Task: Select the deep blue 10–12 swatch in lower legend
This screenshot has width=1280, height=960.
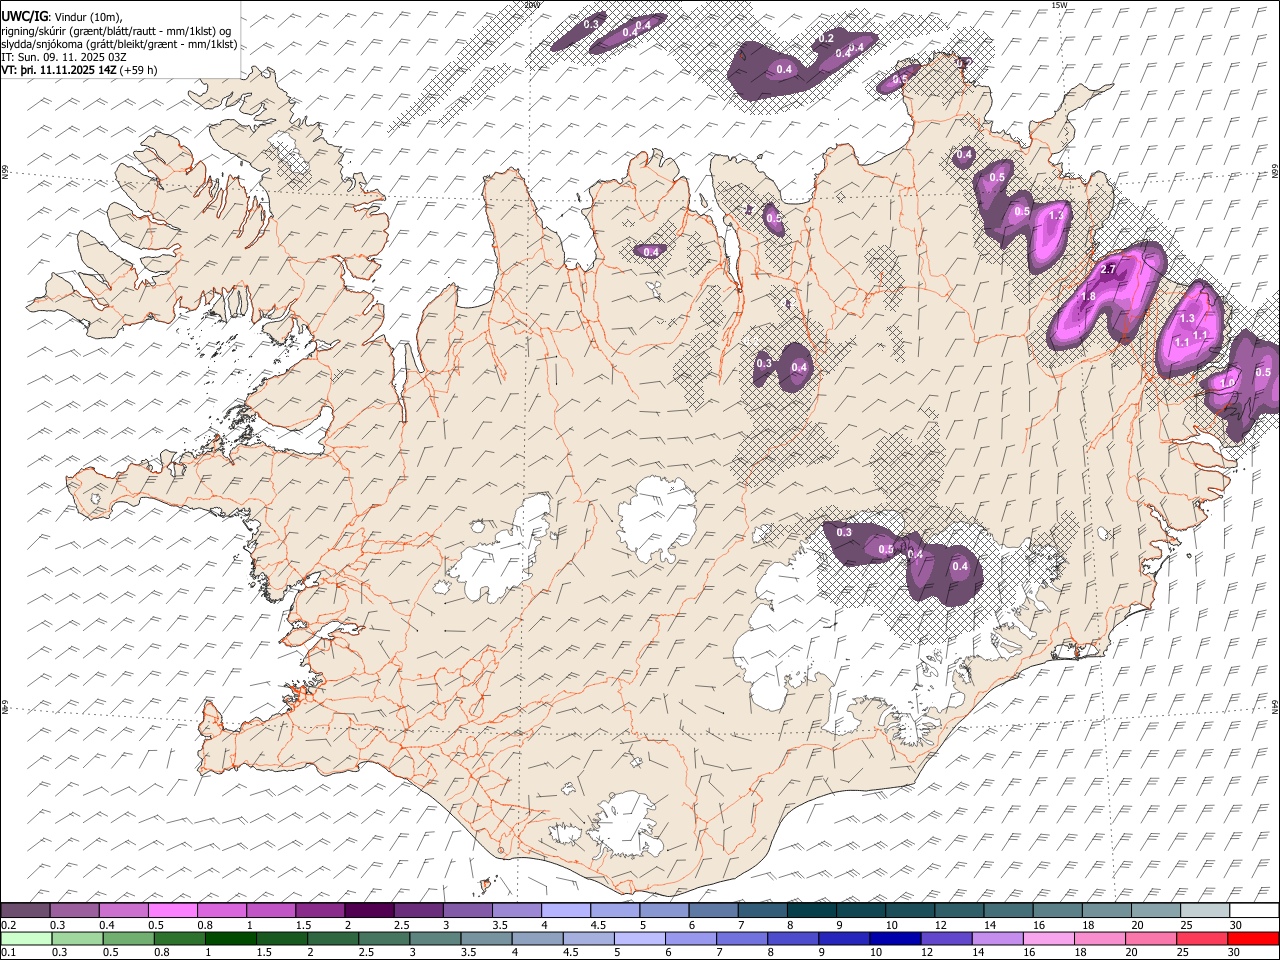Action: pyautogui.click(x=895, y=938)
